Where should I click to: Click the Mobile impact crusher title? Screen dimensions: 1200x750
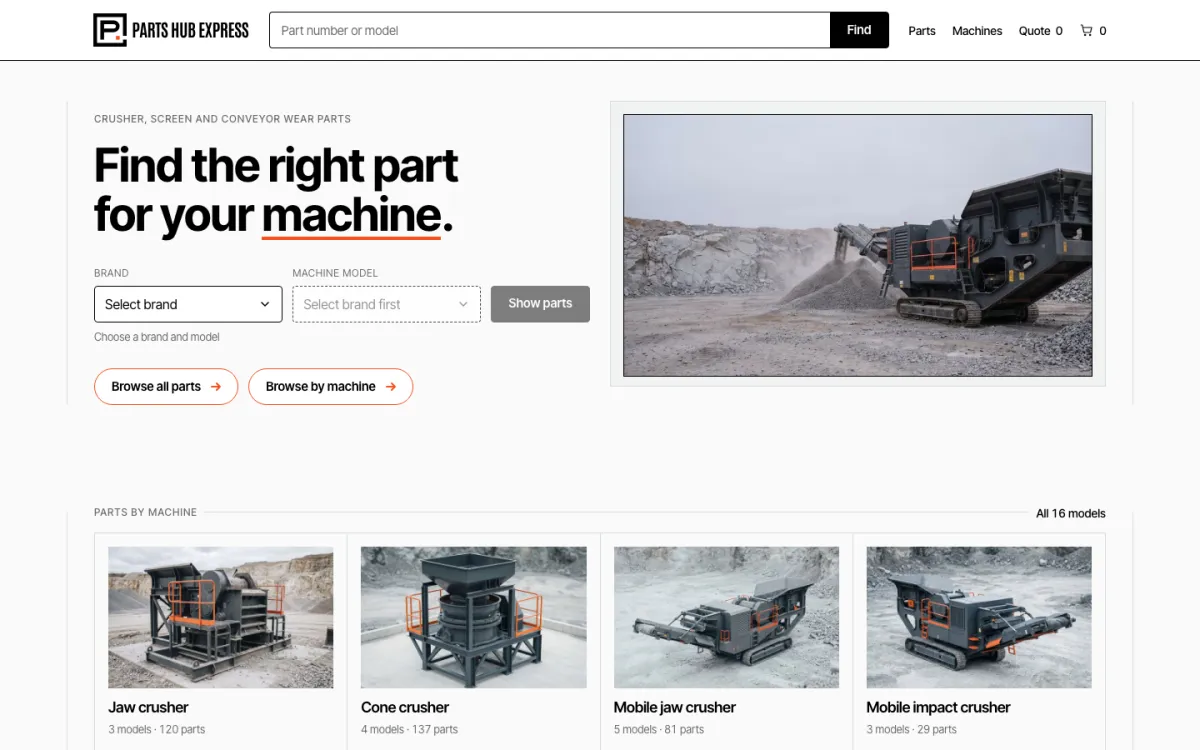pyautogui.click(x=939, y=707)
